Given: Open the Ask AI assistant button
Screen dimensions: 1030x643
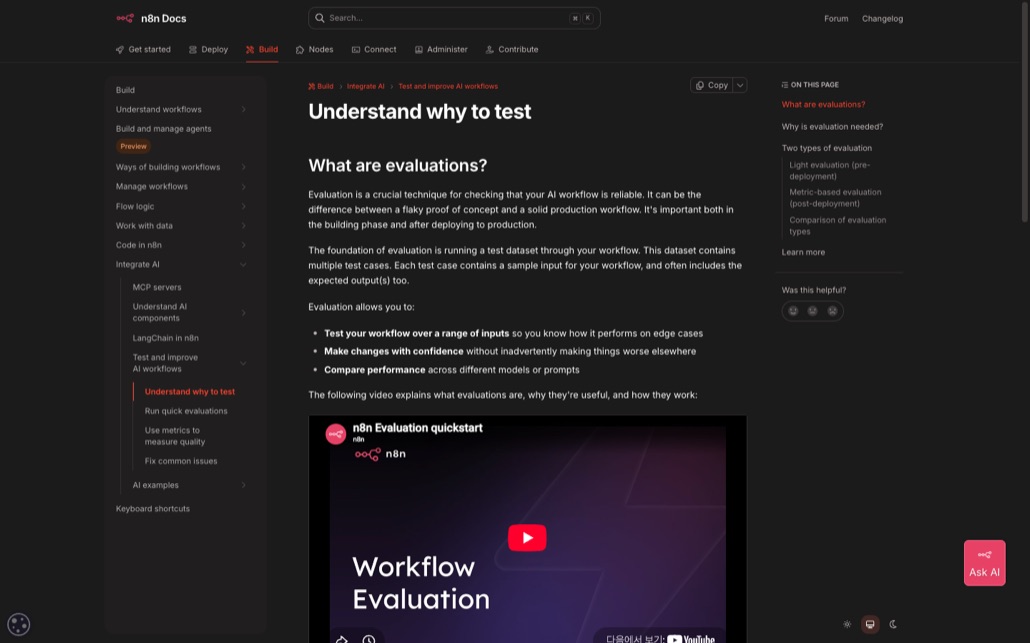Looking at the screenshot, I should [984, 563].
